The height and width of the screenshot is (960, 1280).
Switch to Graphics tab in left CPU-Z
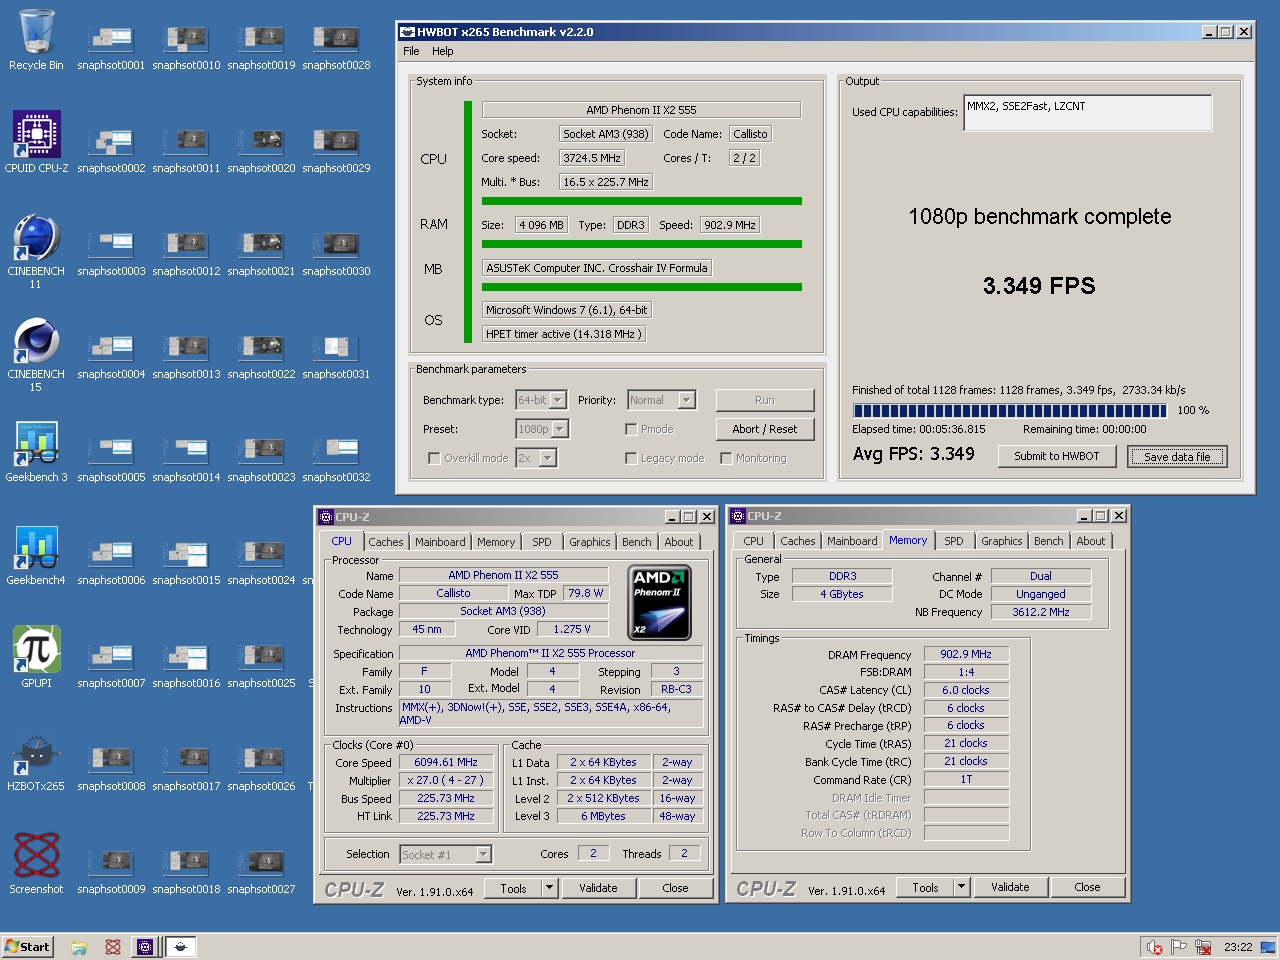[589, 542]
